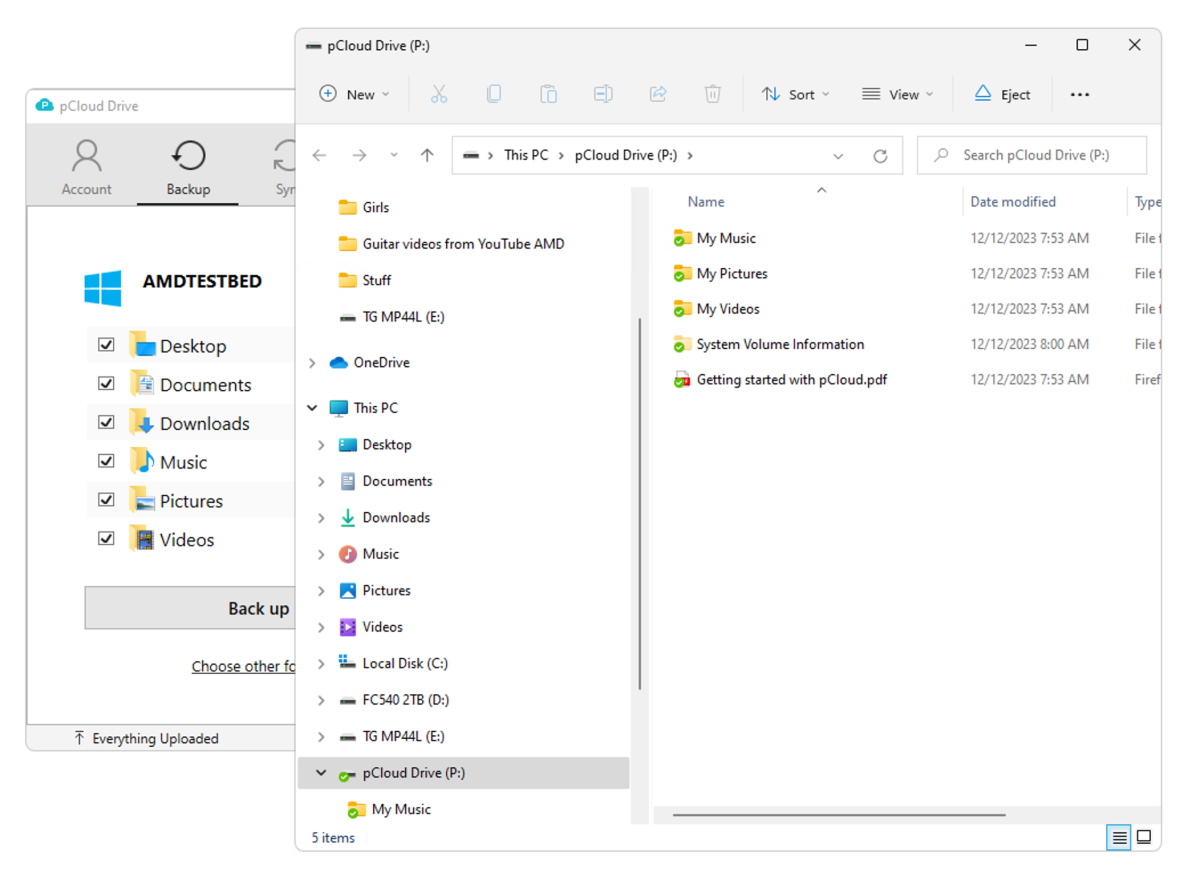Uncheck the Desktop backup checkbox
Viewport: 1200px width, 877px height.
106,345
